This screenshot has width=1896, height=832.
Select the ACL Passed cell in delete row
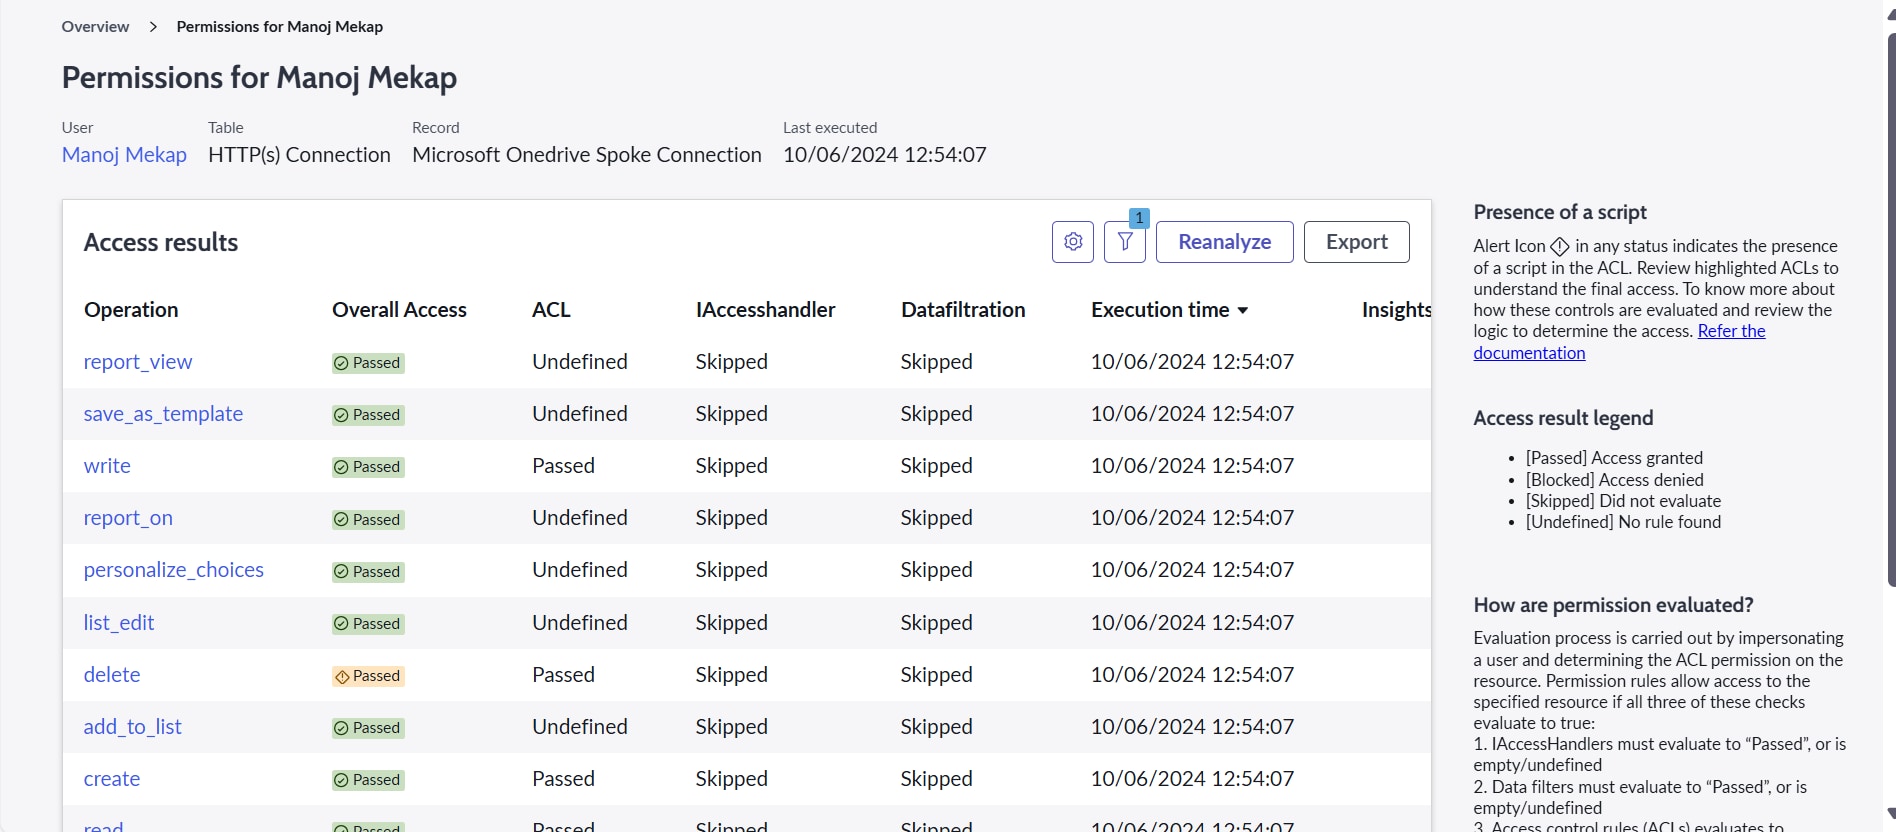(563, 675)
